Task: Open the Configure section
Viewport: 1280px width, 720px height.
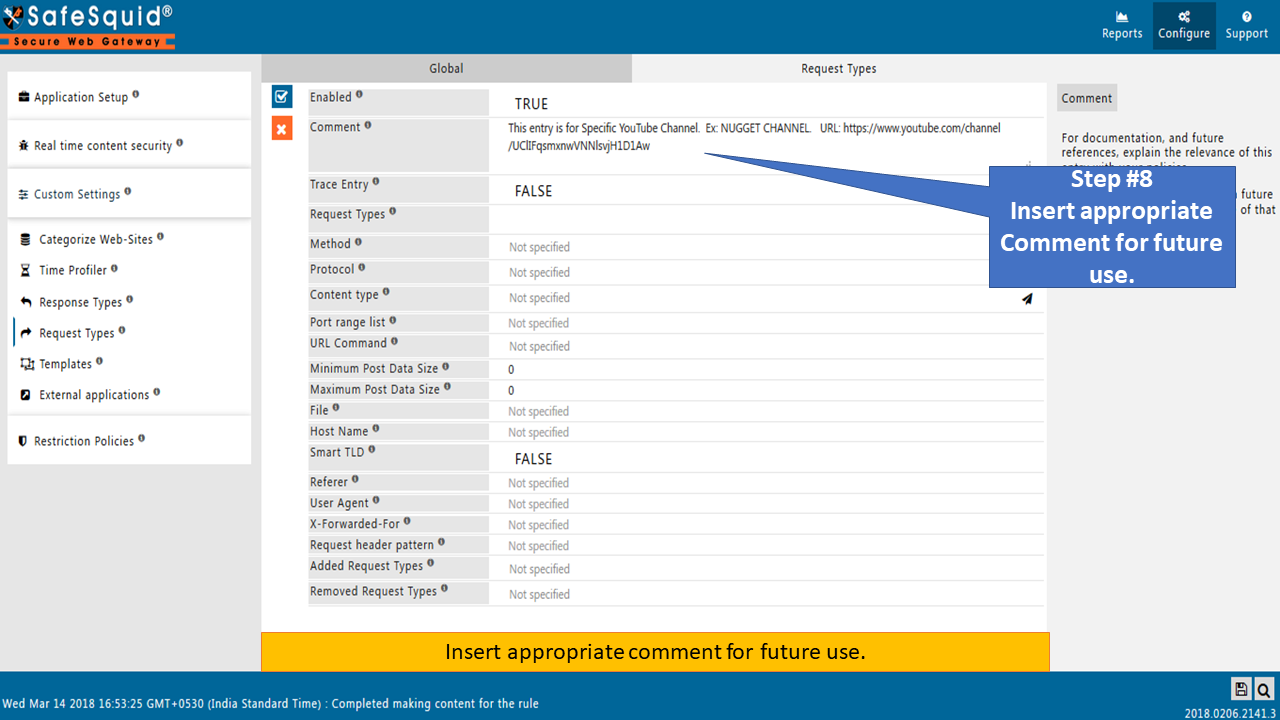Action: tap(1184, 26)
